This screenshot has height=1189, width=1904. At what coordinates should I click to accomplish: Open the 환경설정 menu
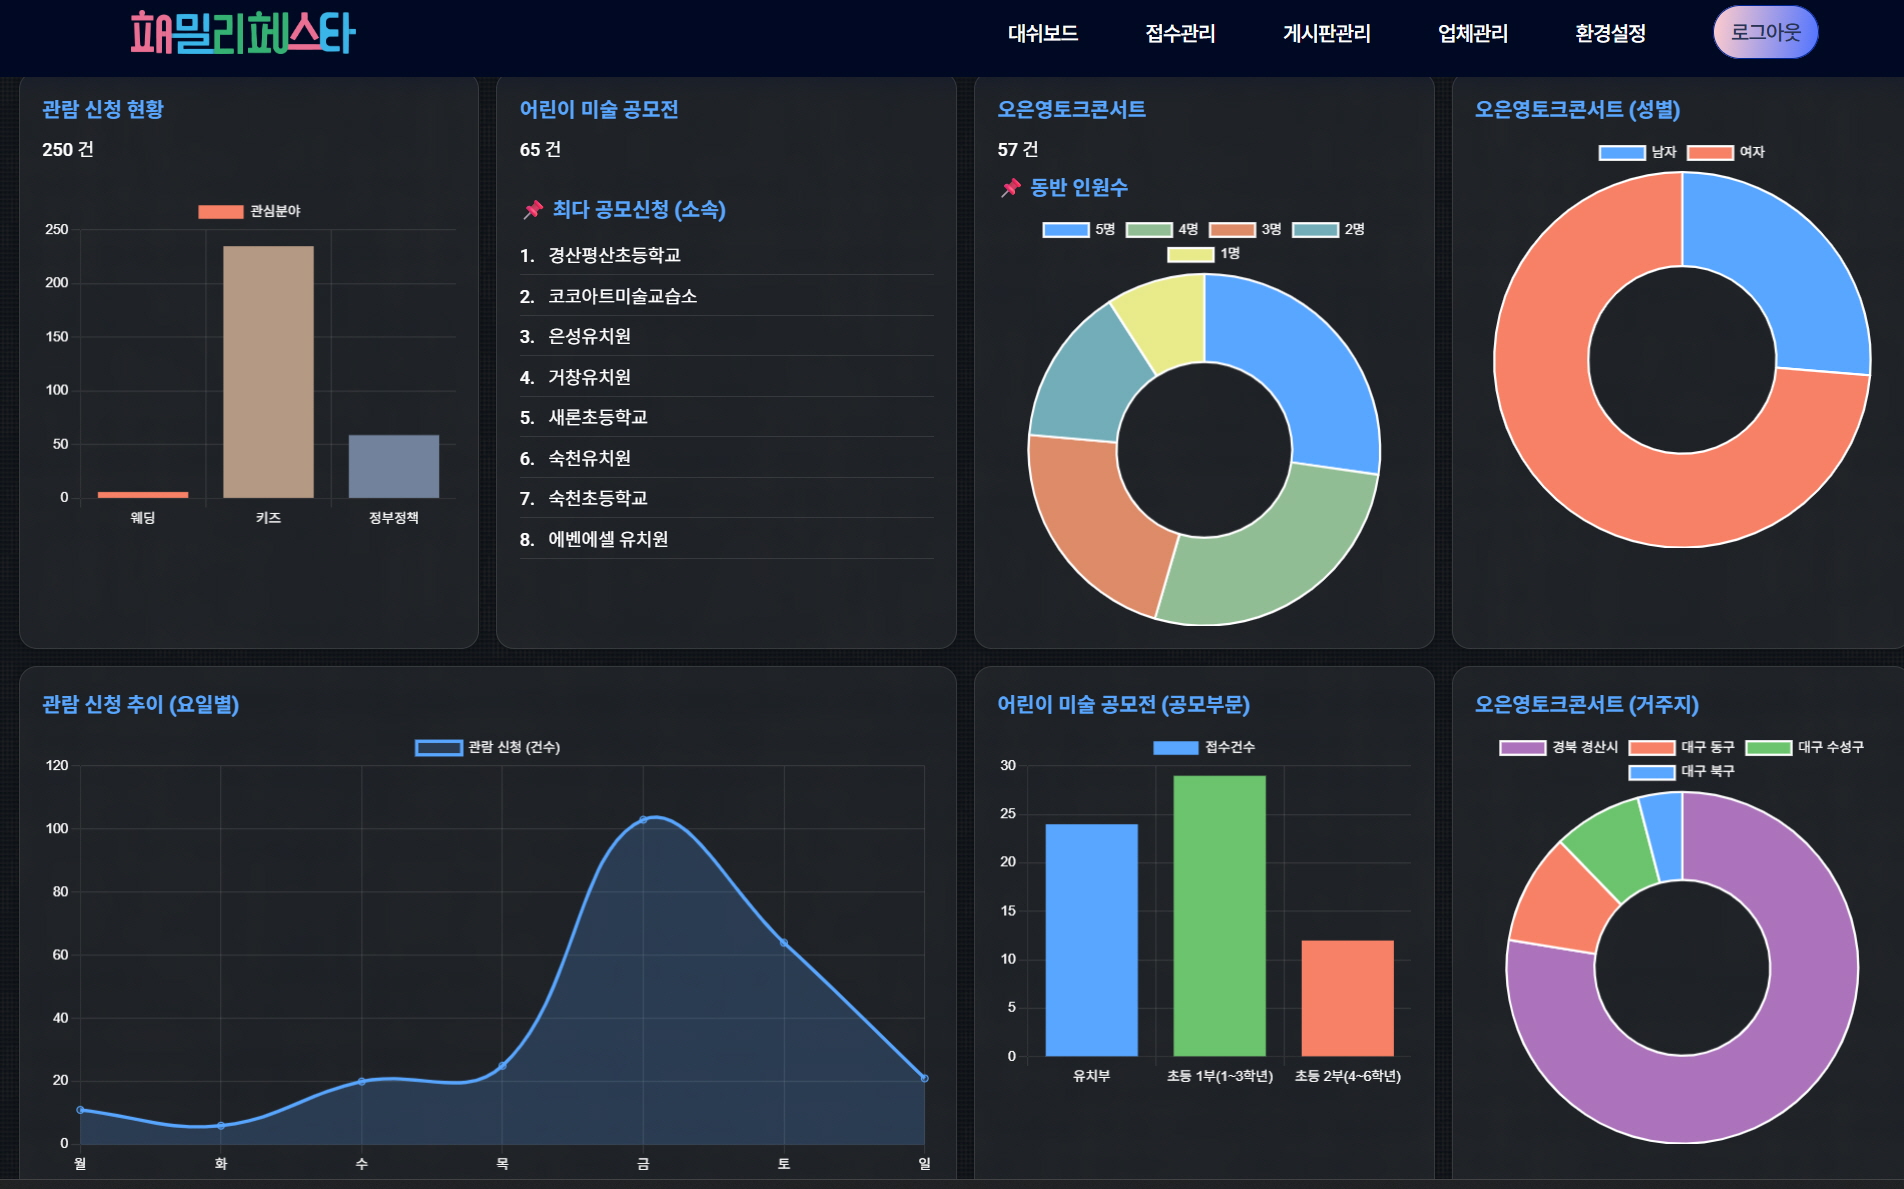click(1610, 34)
